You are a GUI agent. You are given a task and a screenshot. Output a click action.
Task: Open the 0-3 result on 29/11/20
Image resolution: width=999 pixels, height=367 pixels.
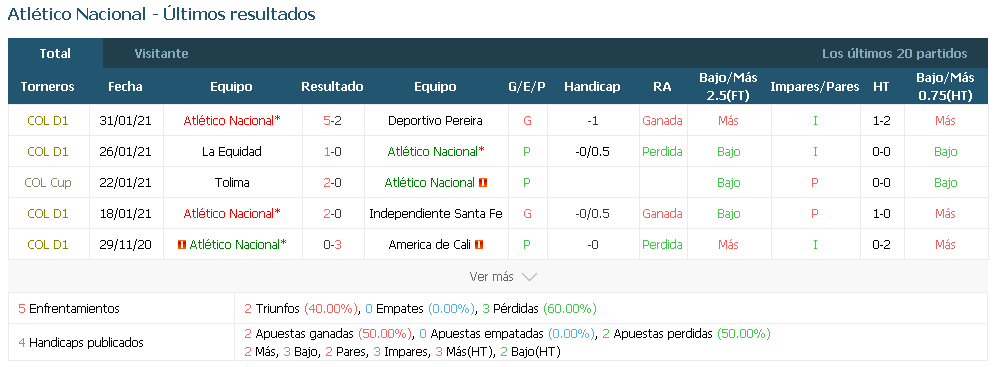coord(333,245)
